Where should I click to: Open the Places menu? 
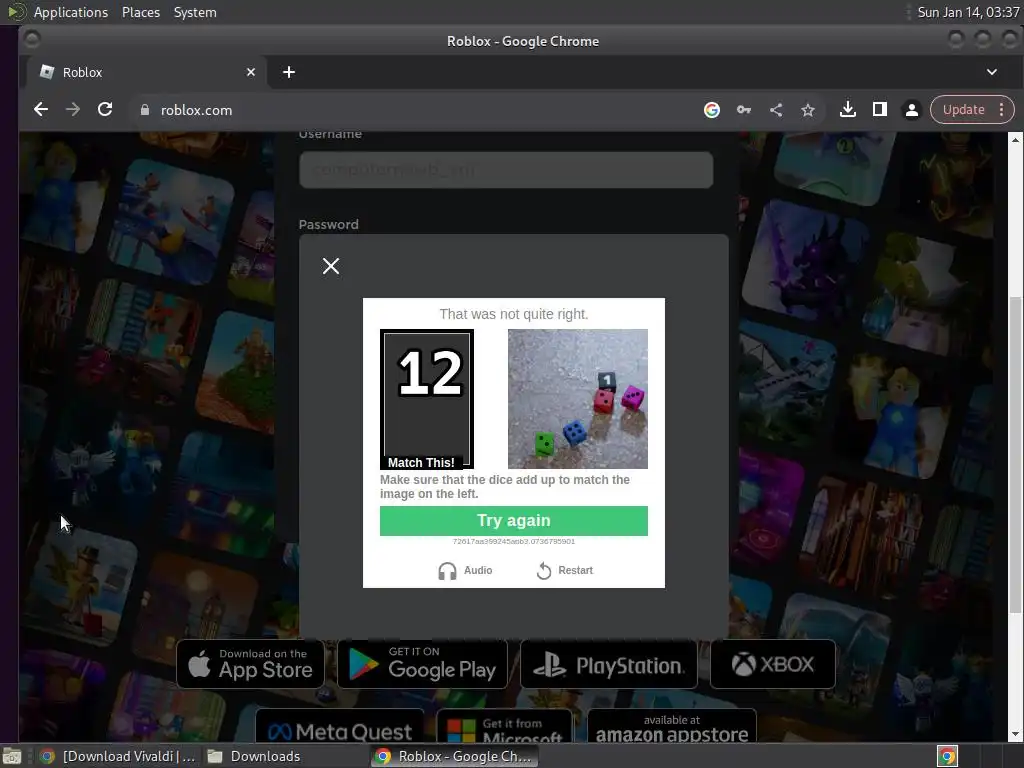click(140, 12)
